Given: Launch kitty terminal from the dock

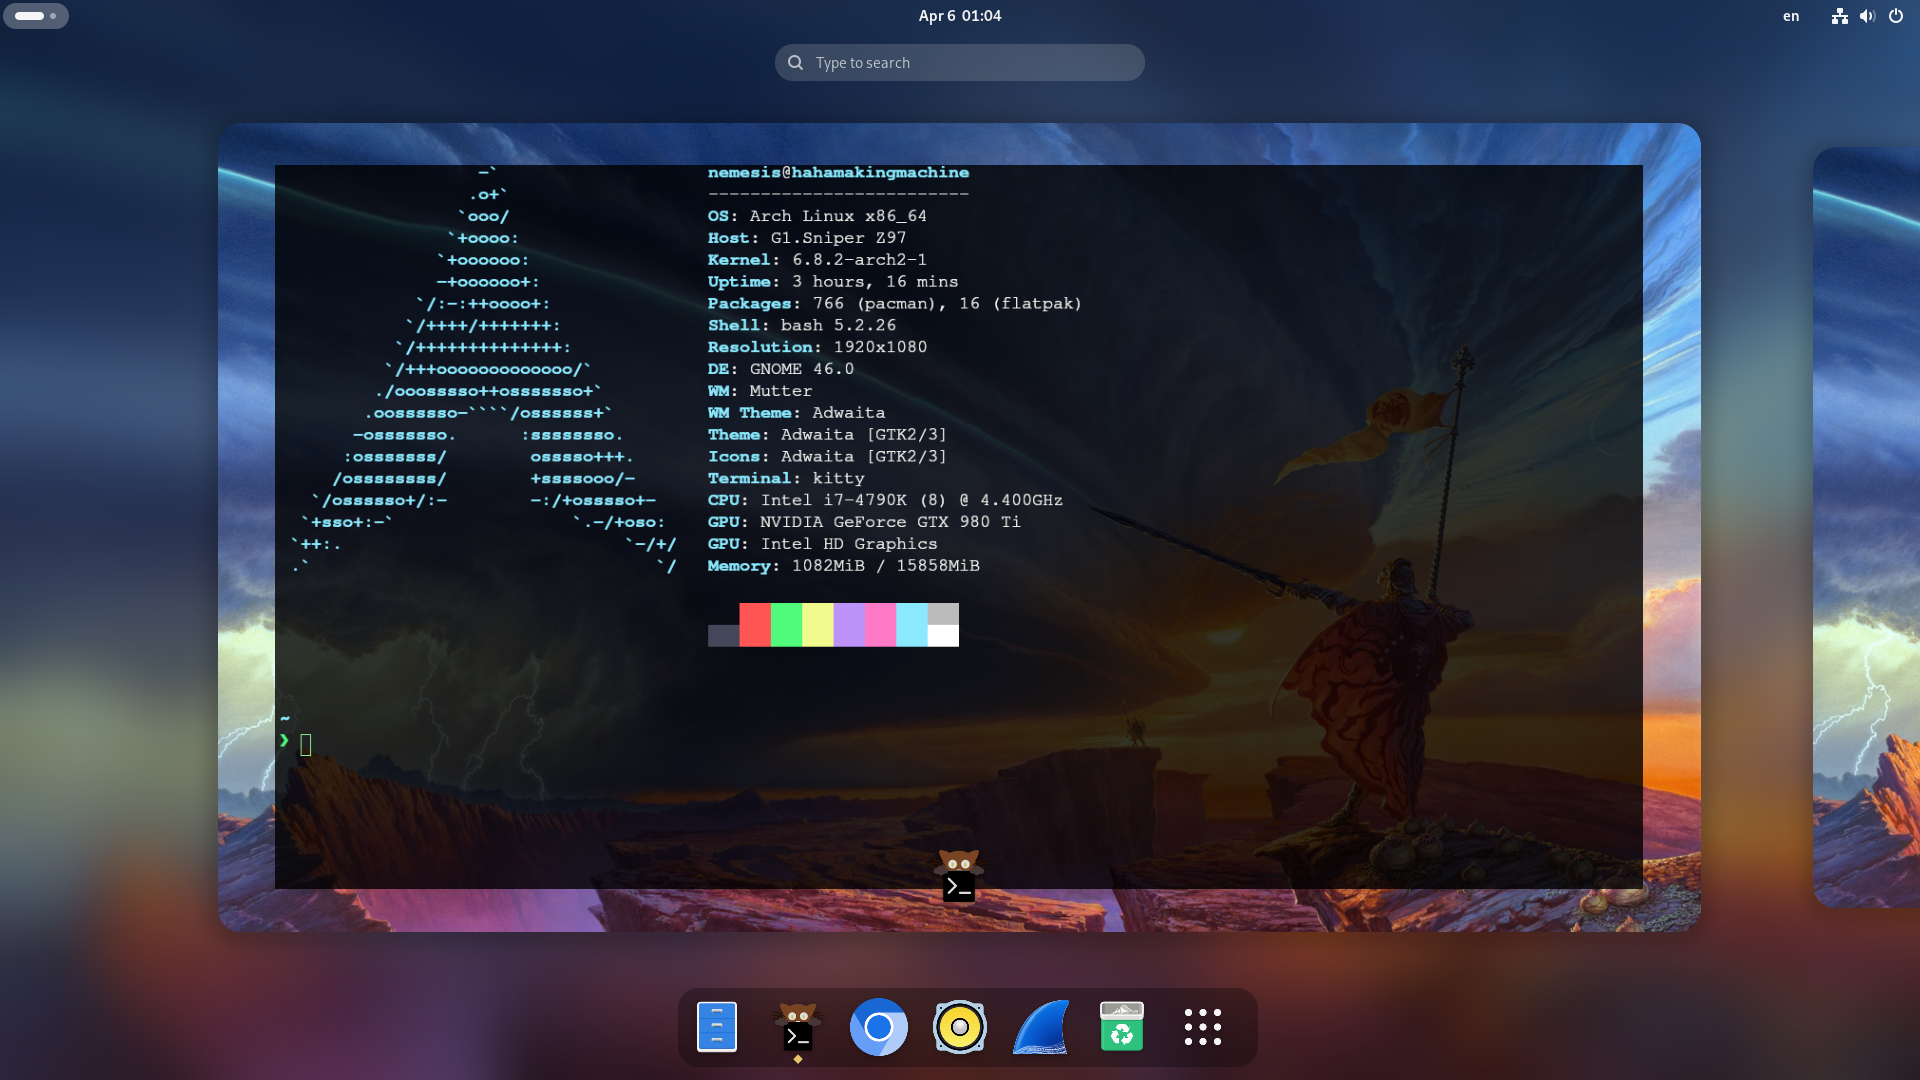Looking at the screenshot, I should pos(797,1027).
